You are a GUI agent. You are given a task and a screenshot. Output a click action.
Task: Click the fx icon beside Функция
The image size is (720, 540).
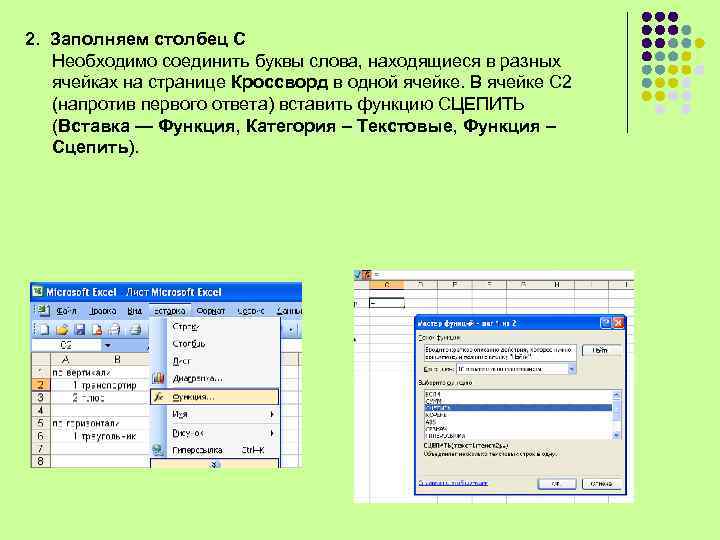[x=158, y=397]
